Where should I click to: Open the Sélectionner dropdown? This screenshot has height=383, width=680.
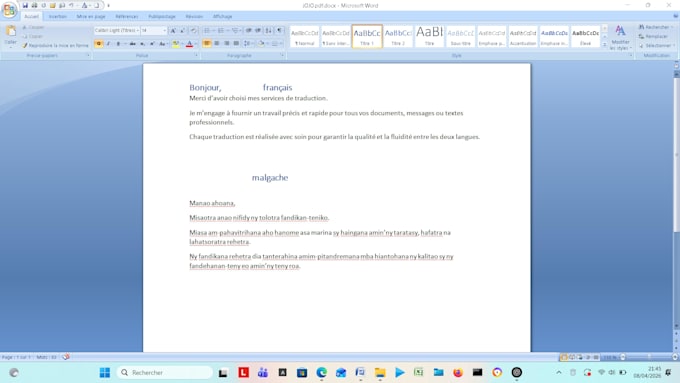pyautogui.click(x=657, y=46)
